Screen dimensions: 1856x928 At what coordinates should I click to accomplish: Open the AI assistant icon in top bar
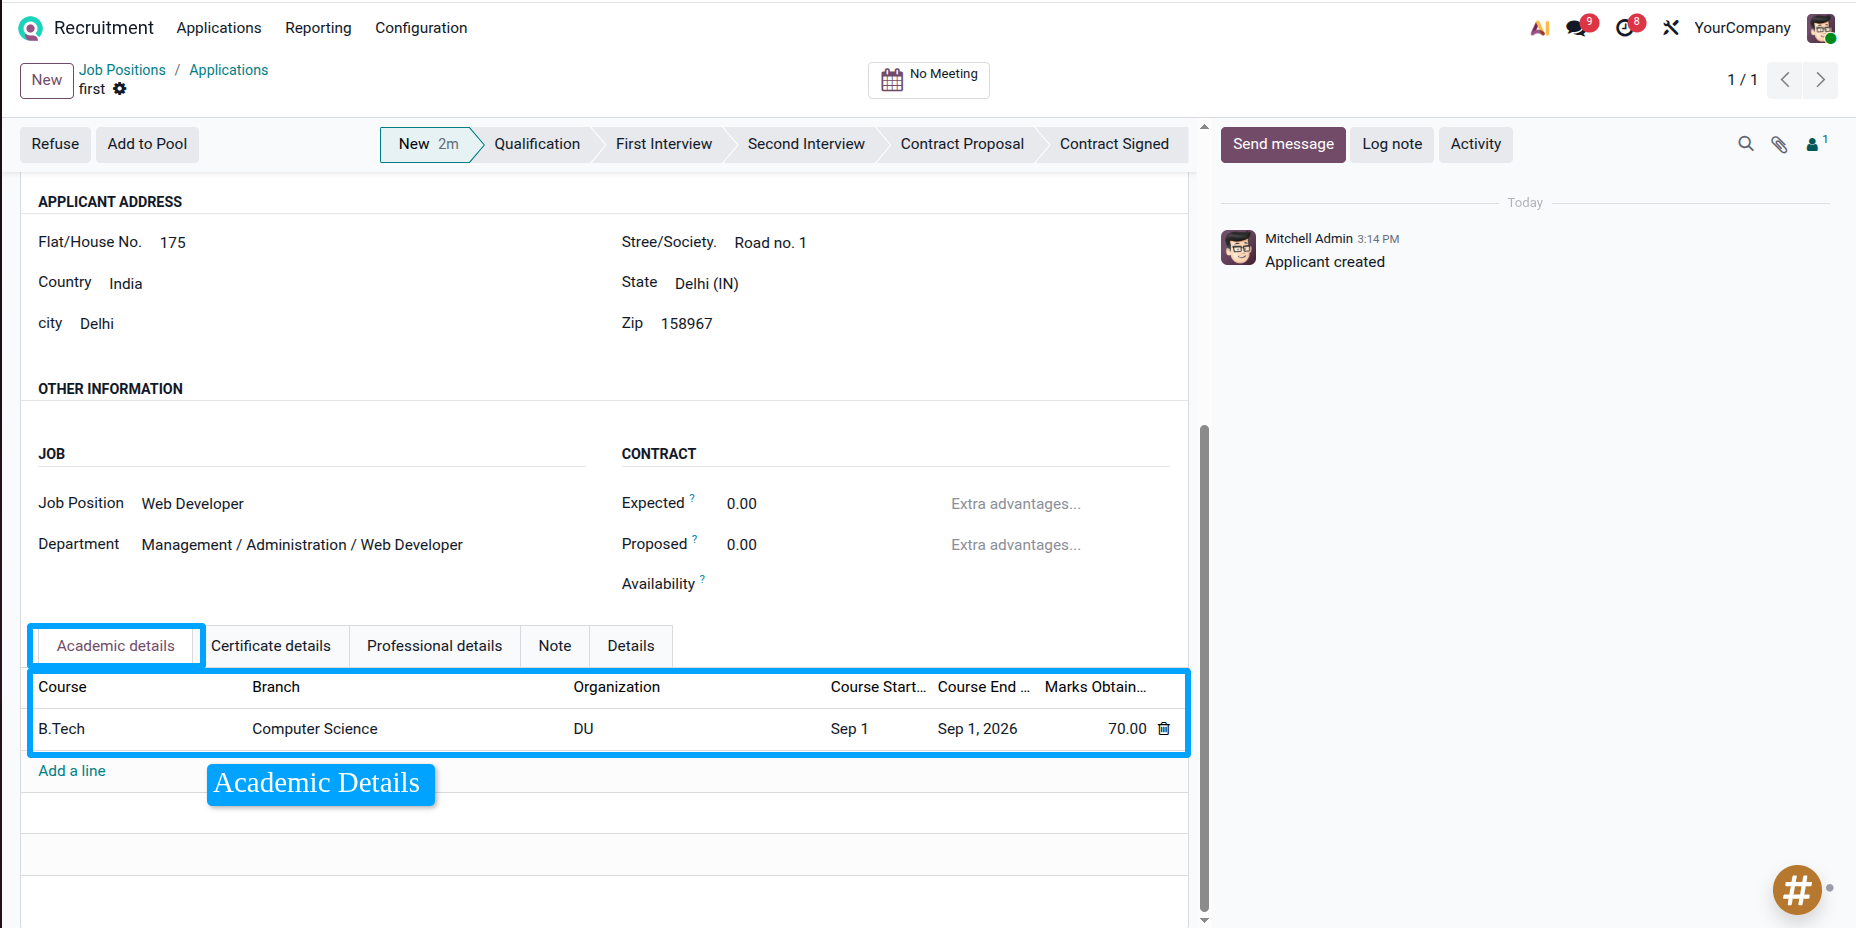click(1540, 28)
